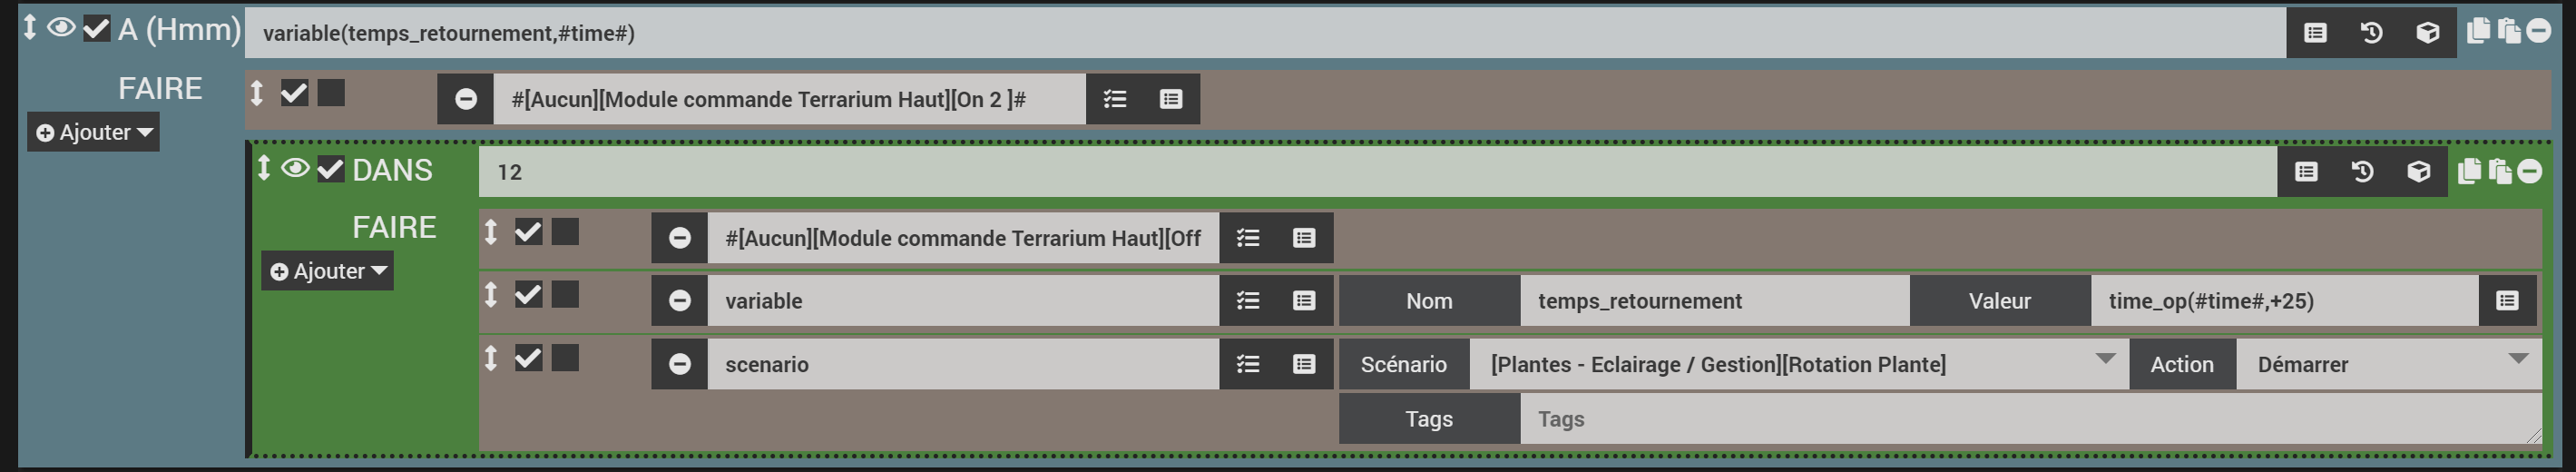
Task: Open equipment cube picker in DANS row
Action: tap(2418, 172)
